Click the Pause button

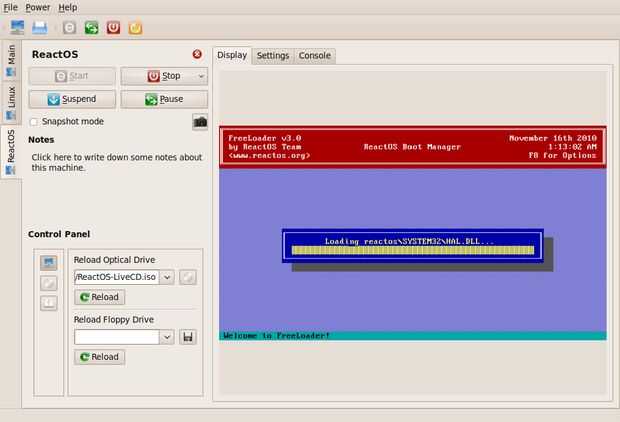point(164,99)
